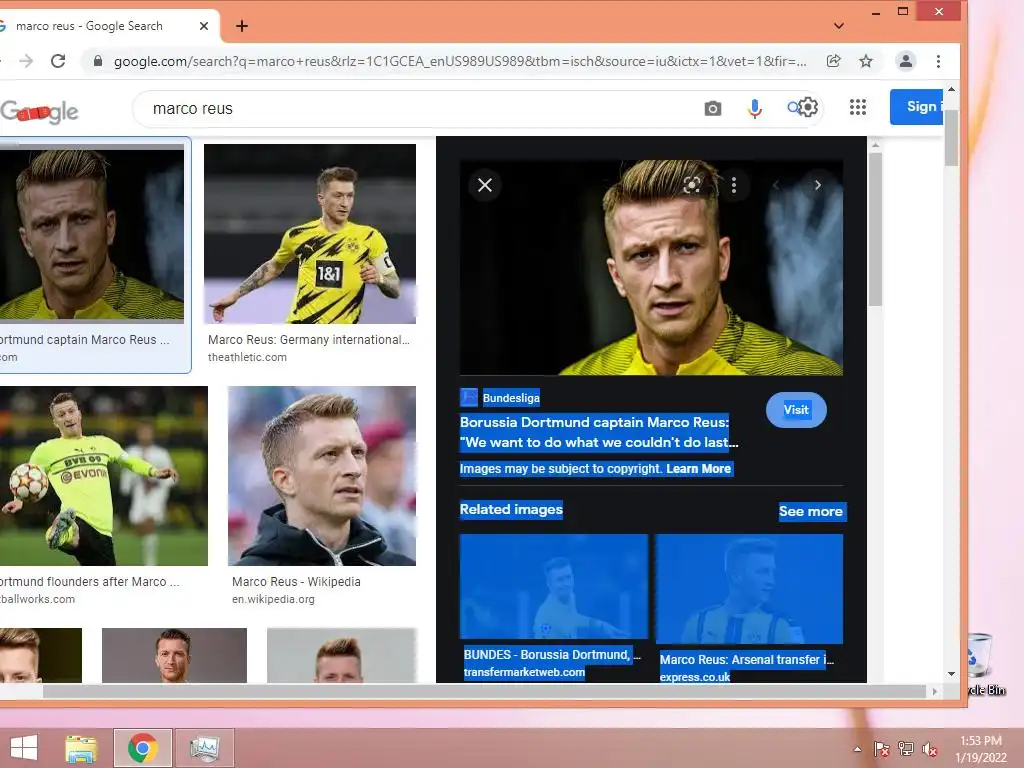
Task: Open File Explorer from the taskbar
Action: pyautogui.click(x=81, y=748)
